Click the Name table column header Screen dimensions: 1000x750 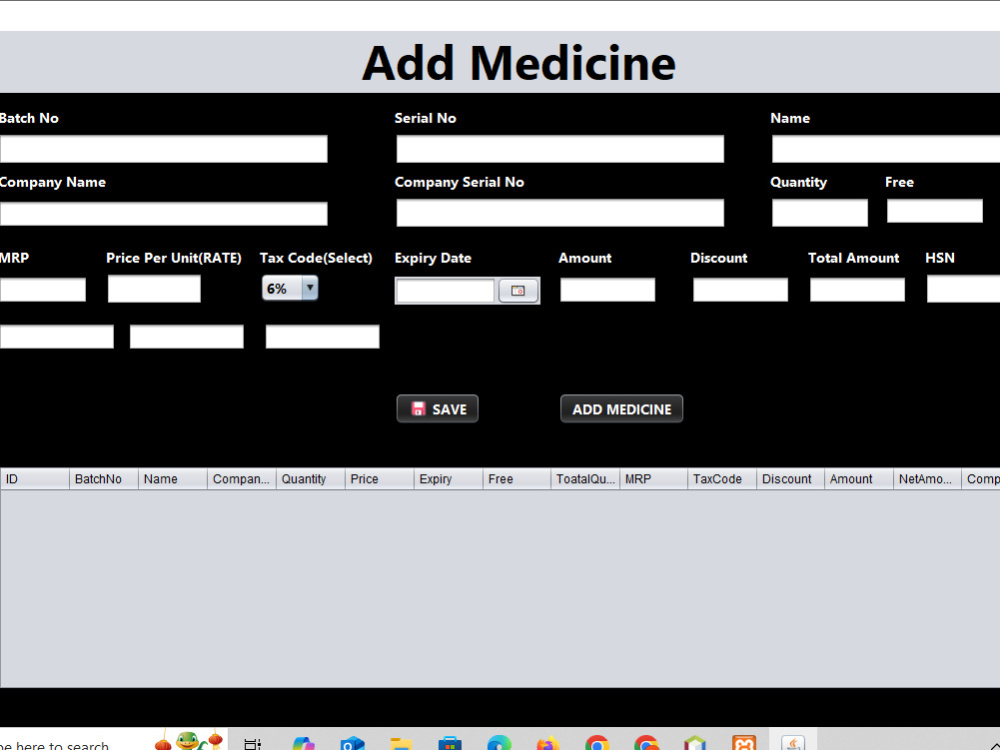(172, 479)
